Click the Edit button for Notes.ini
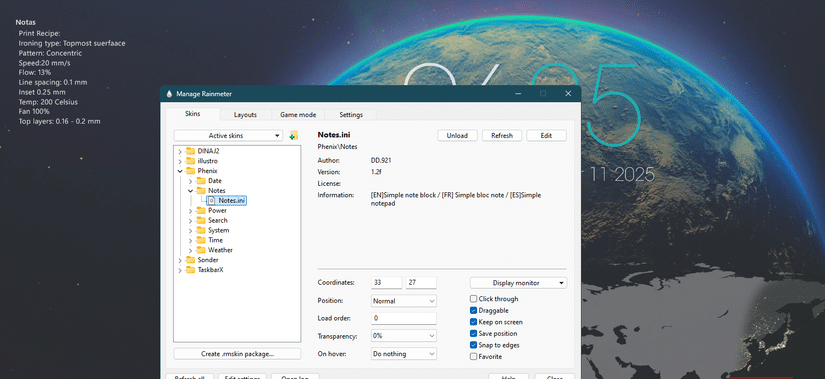The height and width of the screenshot is (379, 825). 546,135
